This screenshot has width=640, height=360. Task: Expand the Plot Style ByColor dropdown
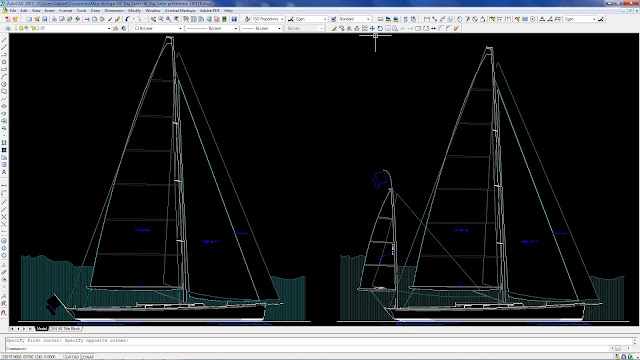coord(321,28)
